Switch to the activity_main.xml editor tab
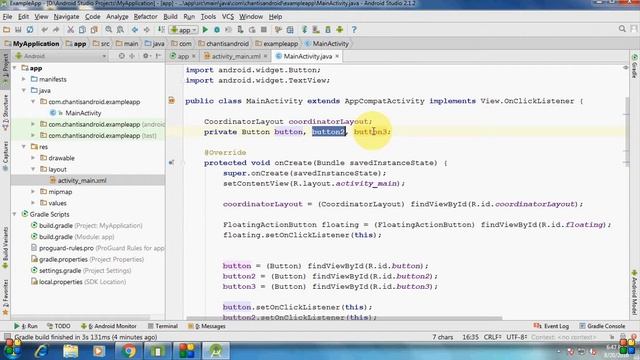Image resolution: width=640 pixels, height=360 pixels. tap(236, 56)
